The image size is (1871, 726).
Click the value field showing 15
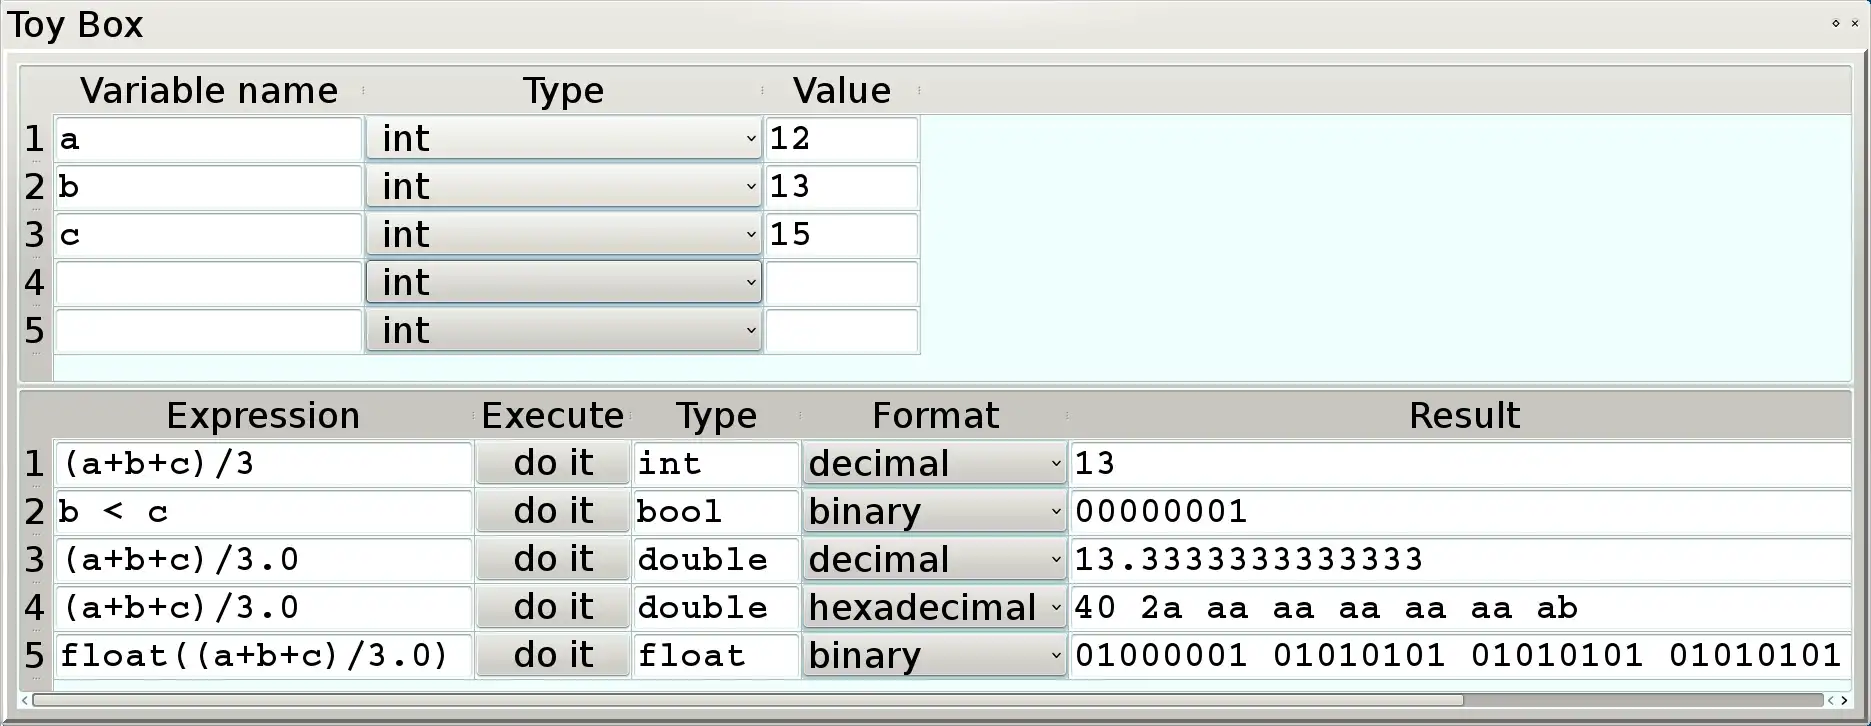[x=841, y=234]
